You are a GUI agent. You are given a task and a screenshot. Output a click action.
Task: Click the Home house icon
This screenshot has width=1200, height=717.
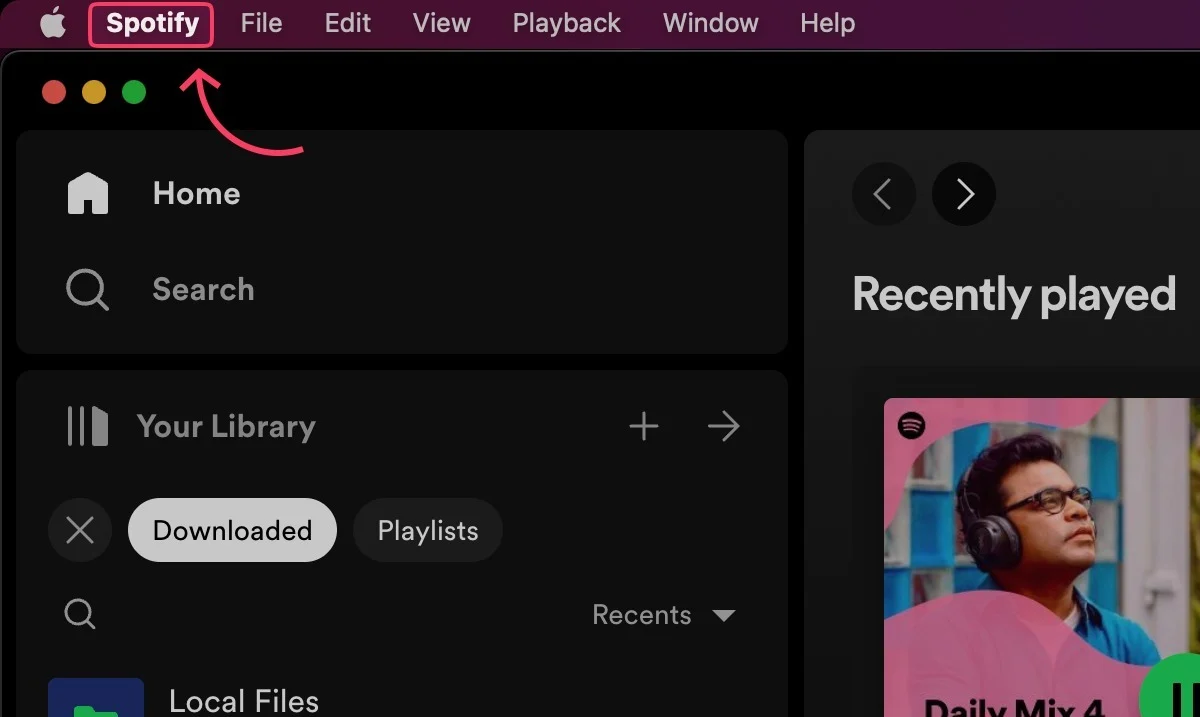coord(88,193)
